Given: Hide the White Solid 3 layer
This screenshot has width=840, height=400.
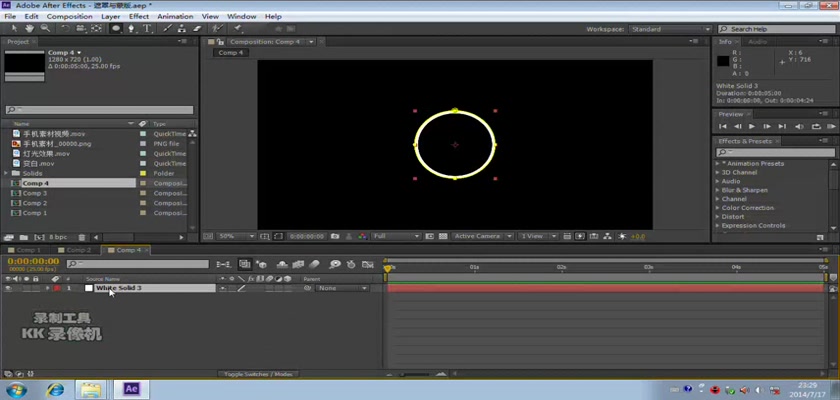Looking at the screenshot, I should tap(8, 288).
